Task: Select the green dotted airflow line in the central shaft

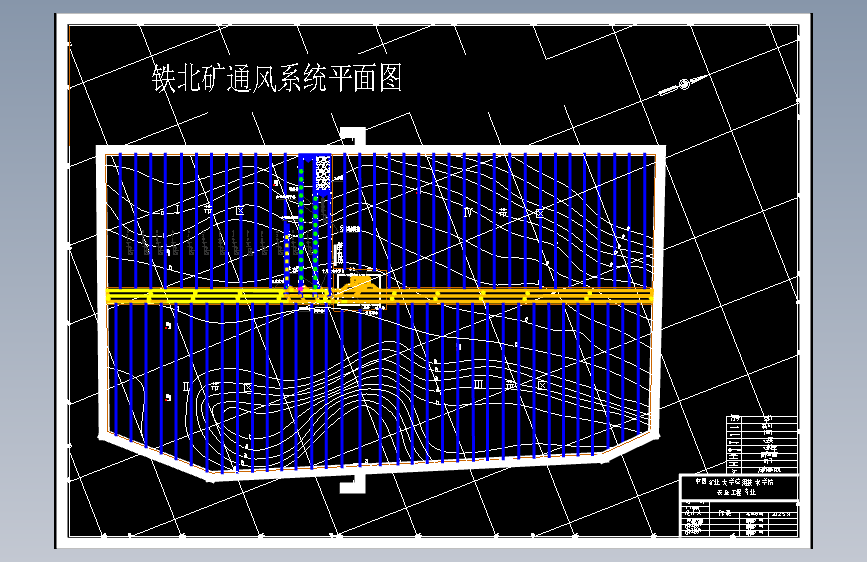Action: tap(301, 223)
